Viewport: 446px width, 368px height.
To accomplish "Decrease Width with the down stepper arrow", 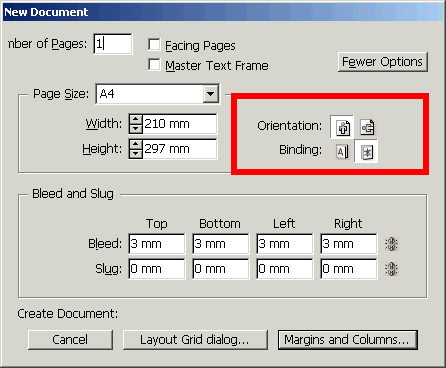I will pyautogui.click(x=136, y=129).
